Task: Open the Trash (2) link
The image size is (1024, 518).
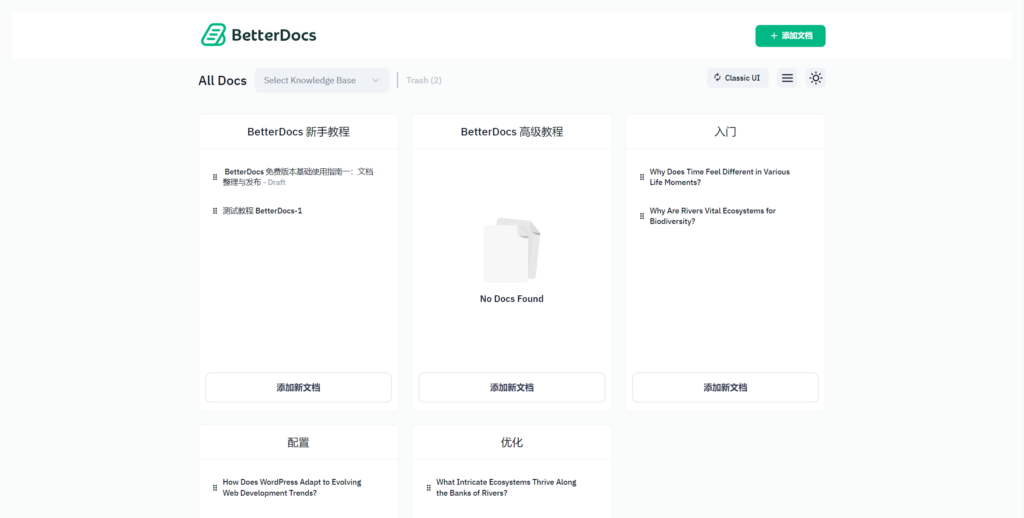Action: (x=424, y=80)
